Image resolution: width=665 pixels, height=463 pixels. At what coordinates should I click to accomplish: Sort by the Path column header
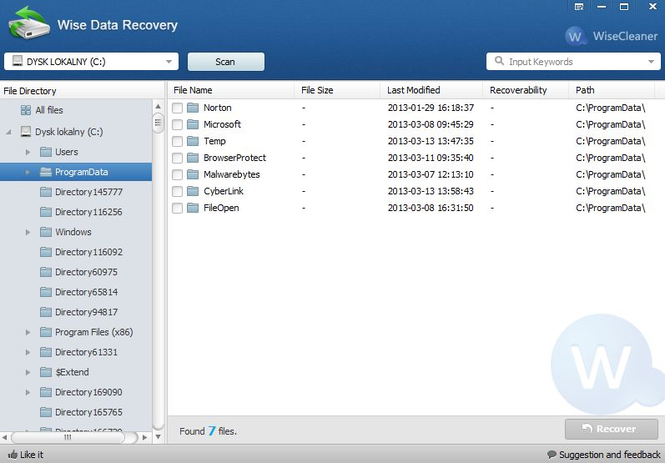[612, 90]
